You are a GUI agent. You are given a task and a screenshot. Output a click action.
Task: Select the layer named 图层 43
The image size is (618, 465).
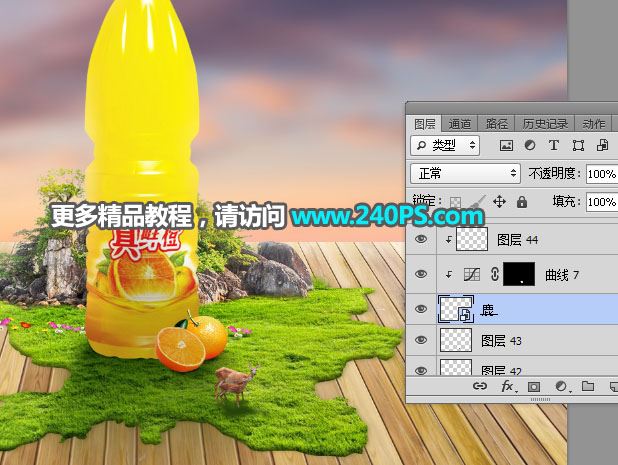click(501, 340)
